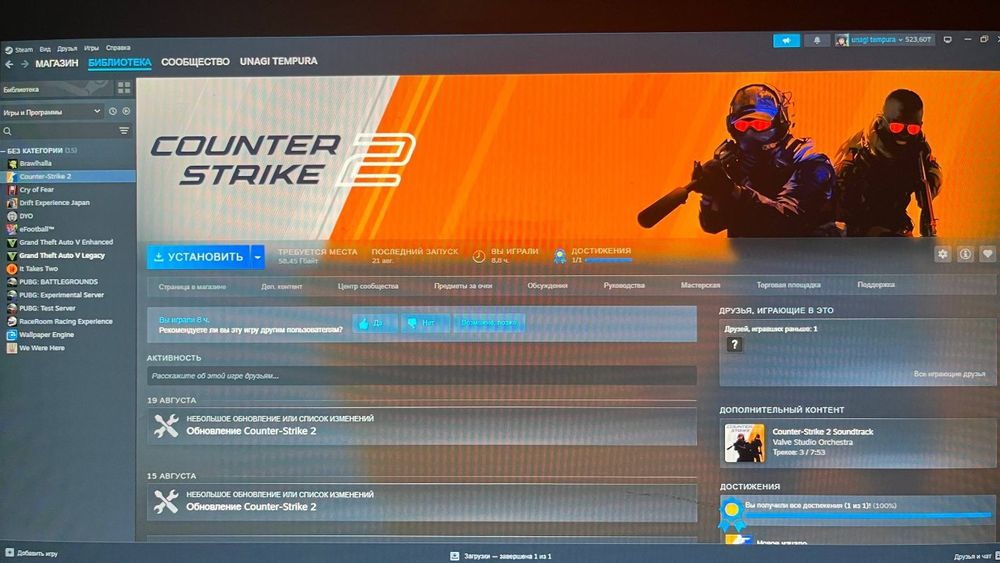Click the УСТАНОВИТЬ install button
Image resolution: width=1000 pixels, height=563 pixels.
tap(198, 257)
